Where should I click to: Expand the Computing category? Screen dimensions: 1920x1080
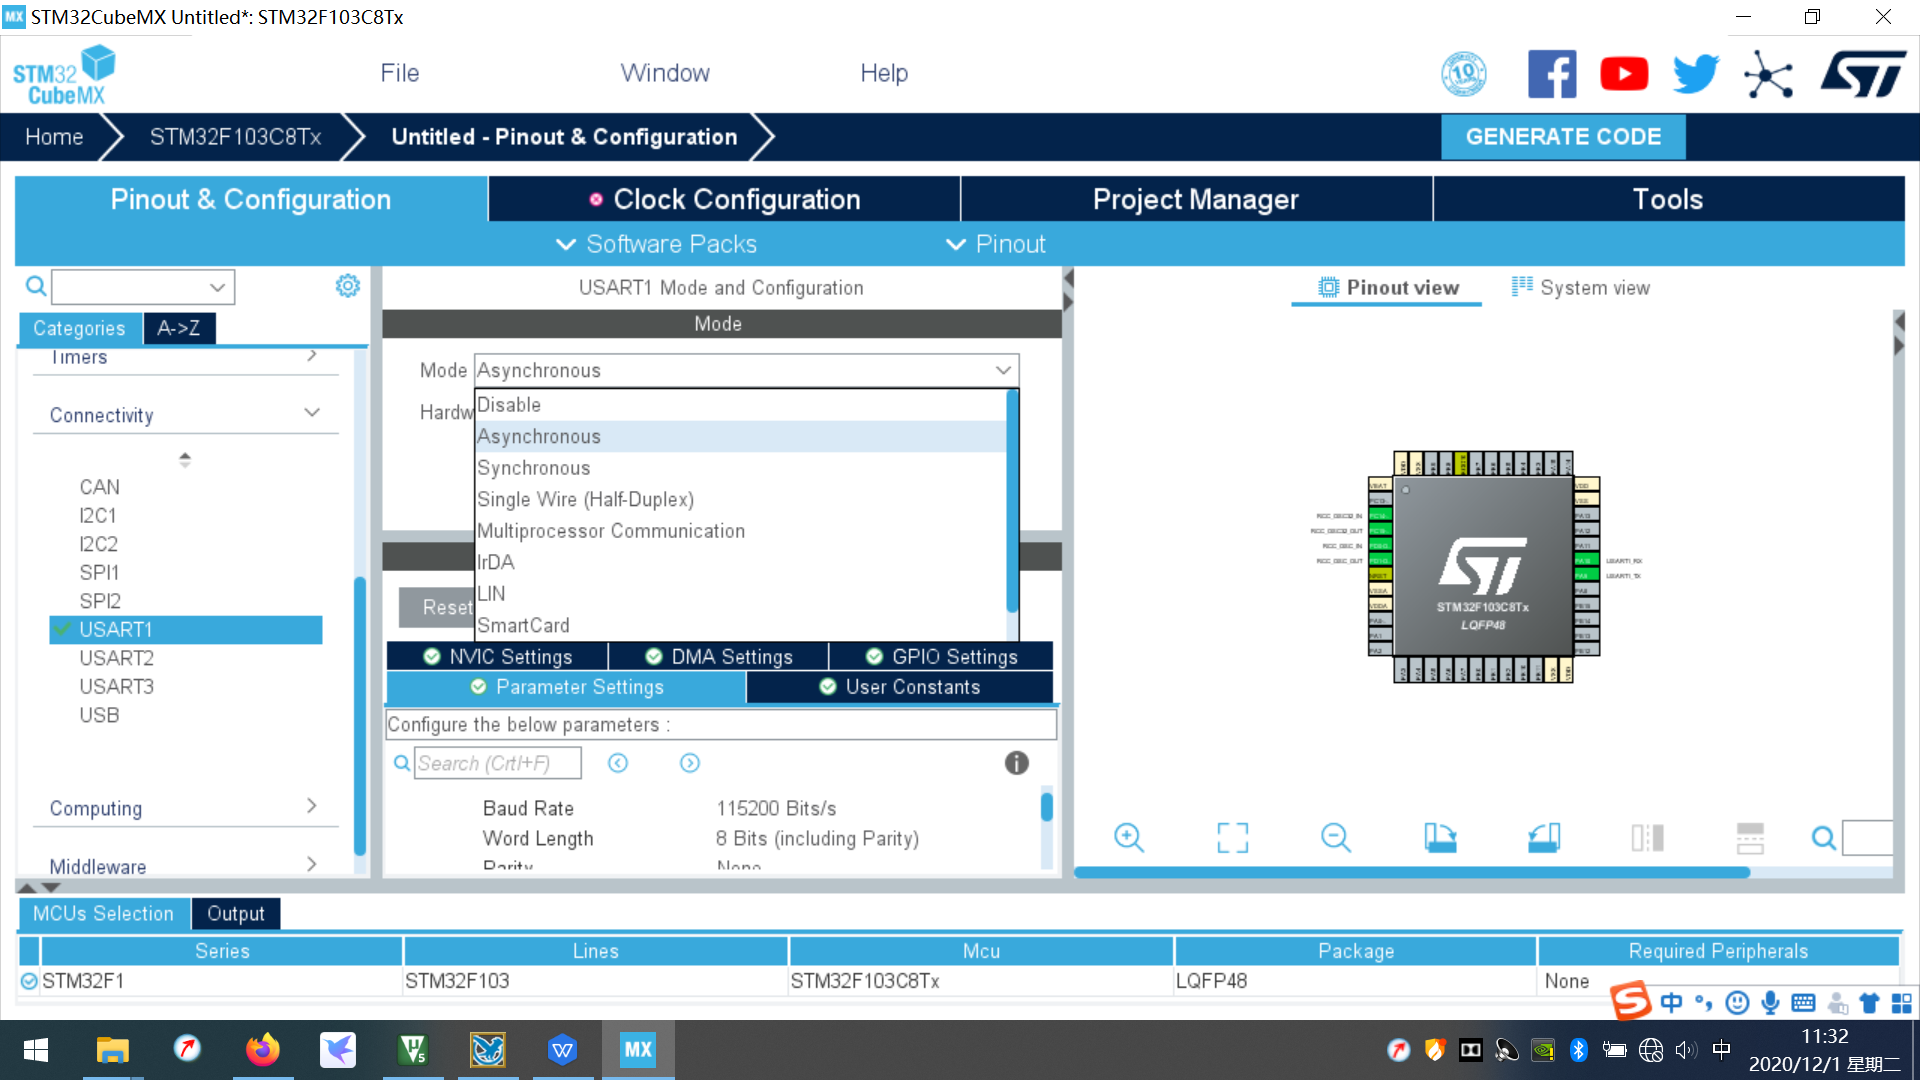312,806
